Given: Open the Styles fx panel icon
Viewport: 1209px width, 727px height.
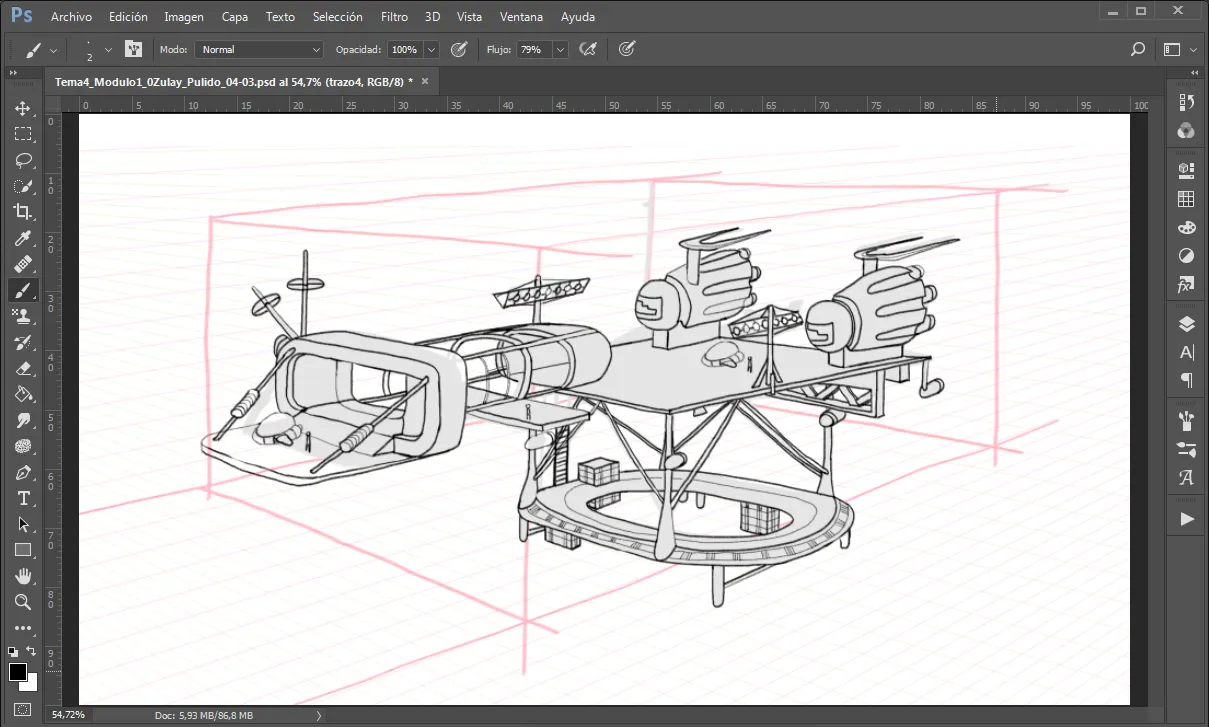Looking at the screenshot, I should 1187,285.
